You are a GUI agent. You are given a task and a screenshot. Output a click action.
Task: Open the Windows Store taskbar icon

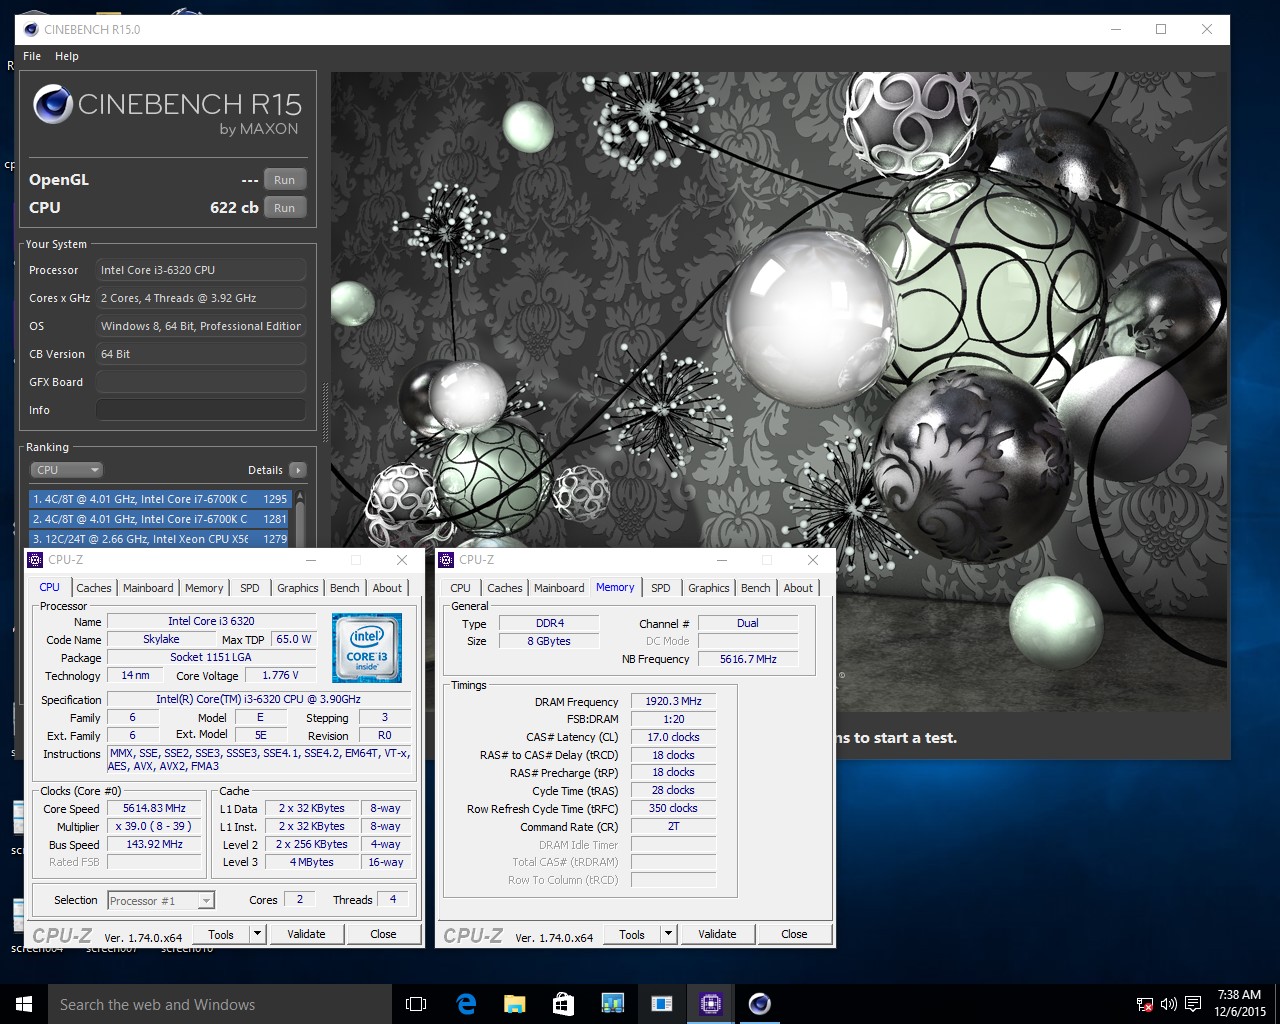[563, 1004]
